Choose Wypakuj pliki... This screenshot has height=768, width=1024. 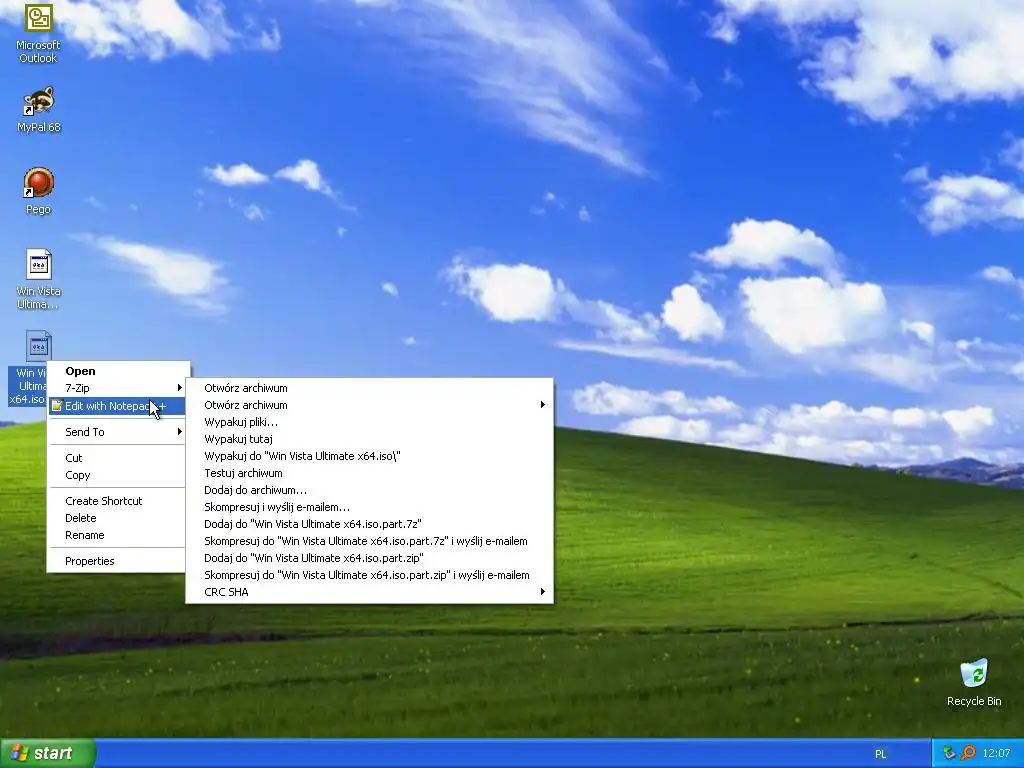tap(370, 422)
